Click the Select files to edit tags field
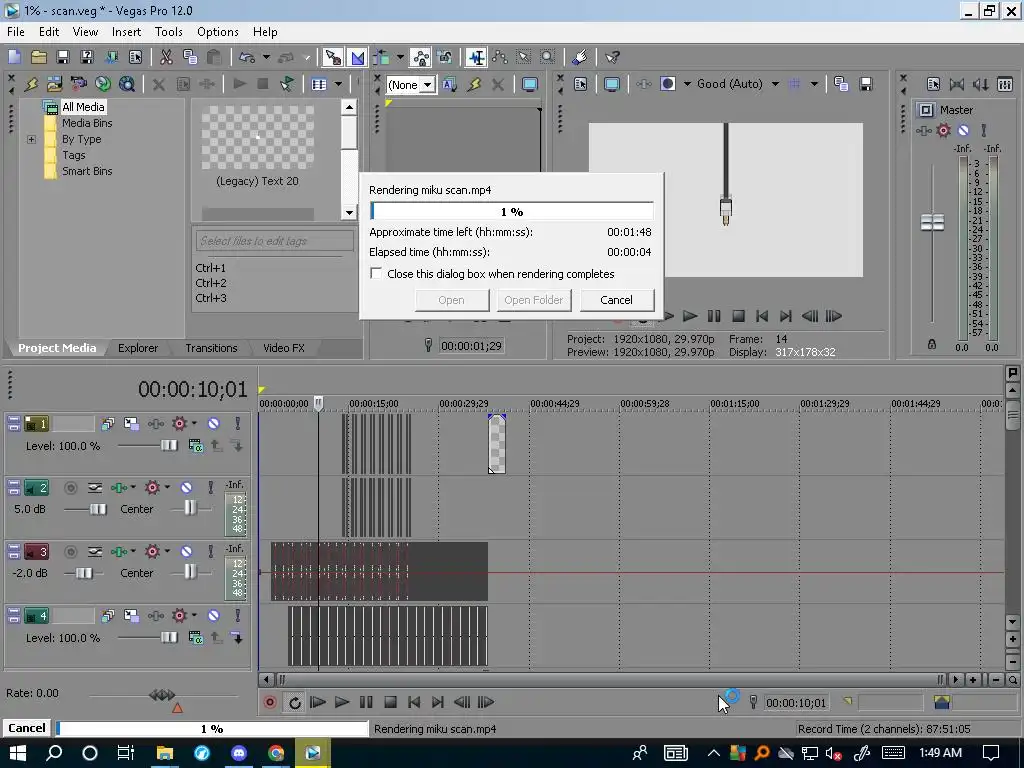Image resolution: width=1024 pixels, height=768 pixels. pyautogui.click(x=274, y=241)
